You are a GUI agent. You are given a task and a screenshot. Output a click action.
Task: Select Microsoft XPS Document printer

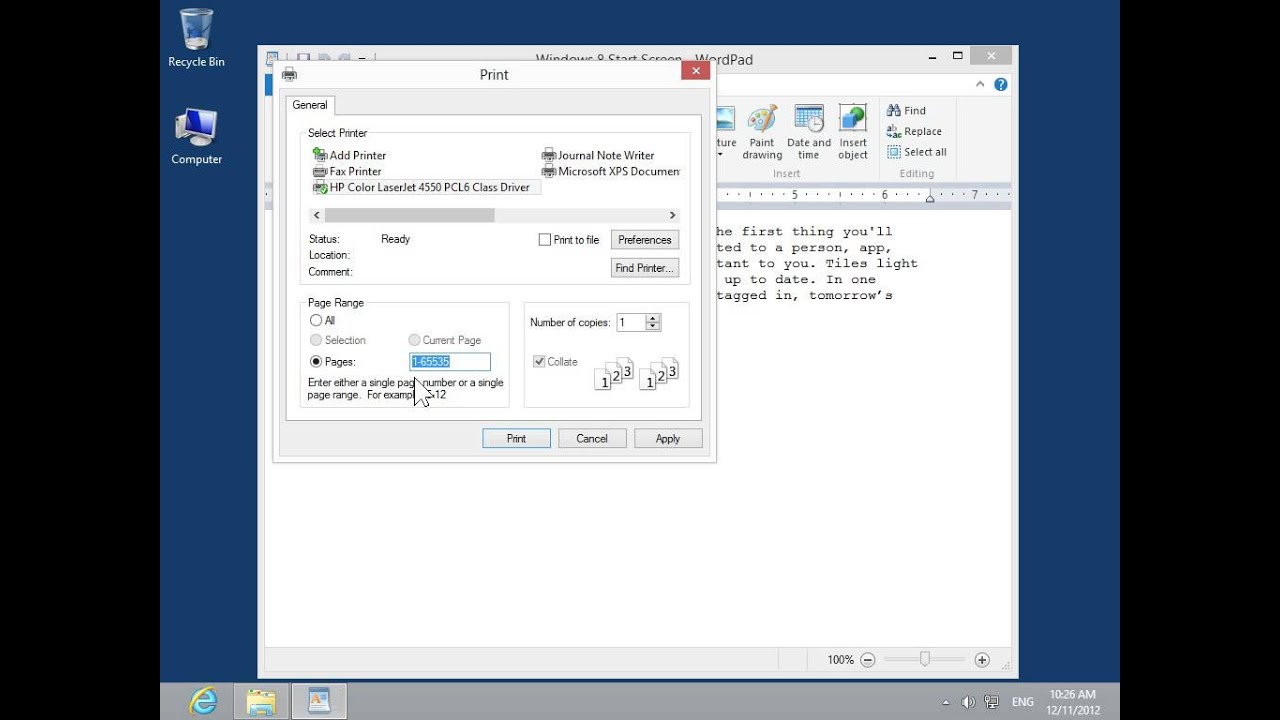click(x=611, y=171)
